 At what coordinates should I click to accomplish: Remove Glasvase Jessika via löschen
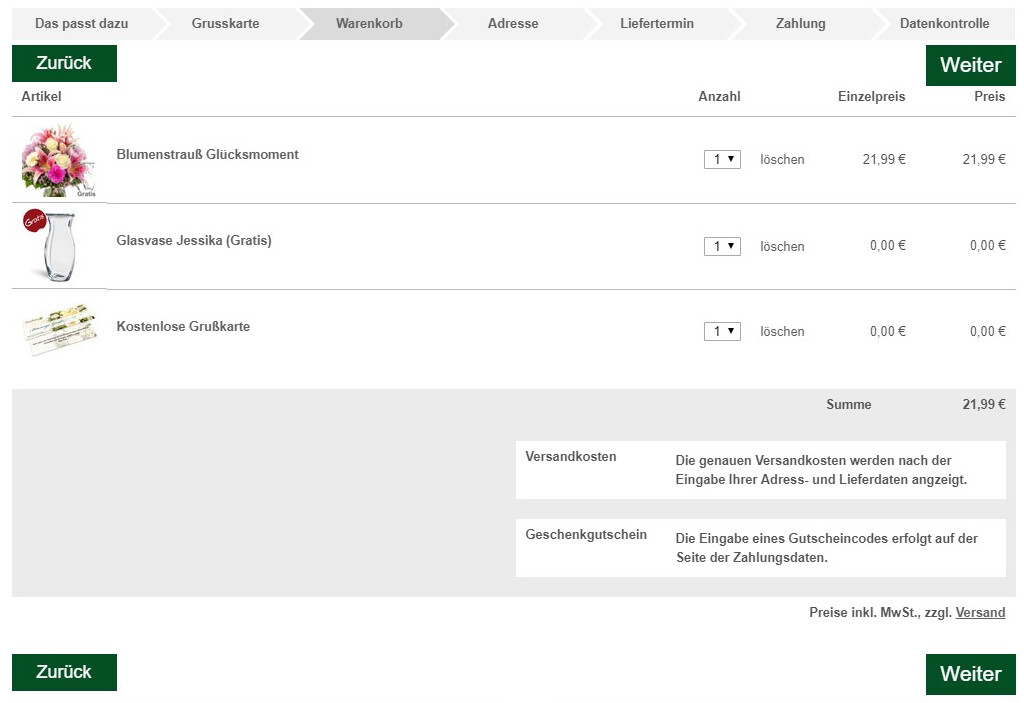(x=782, y=246)
